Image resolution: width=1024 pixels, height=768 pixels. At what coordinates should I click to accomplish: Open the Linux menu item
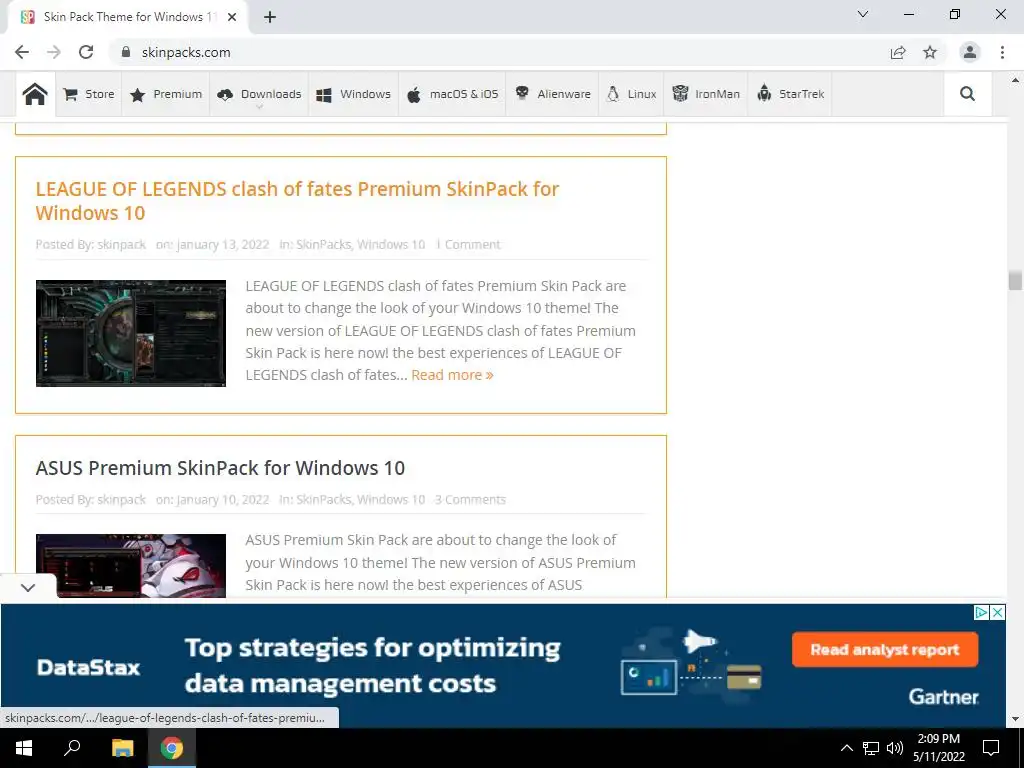click(x=632, y=94)
